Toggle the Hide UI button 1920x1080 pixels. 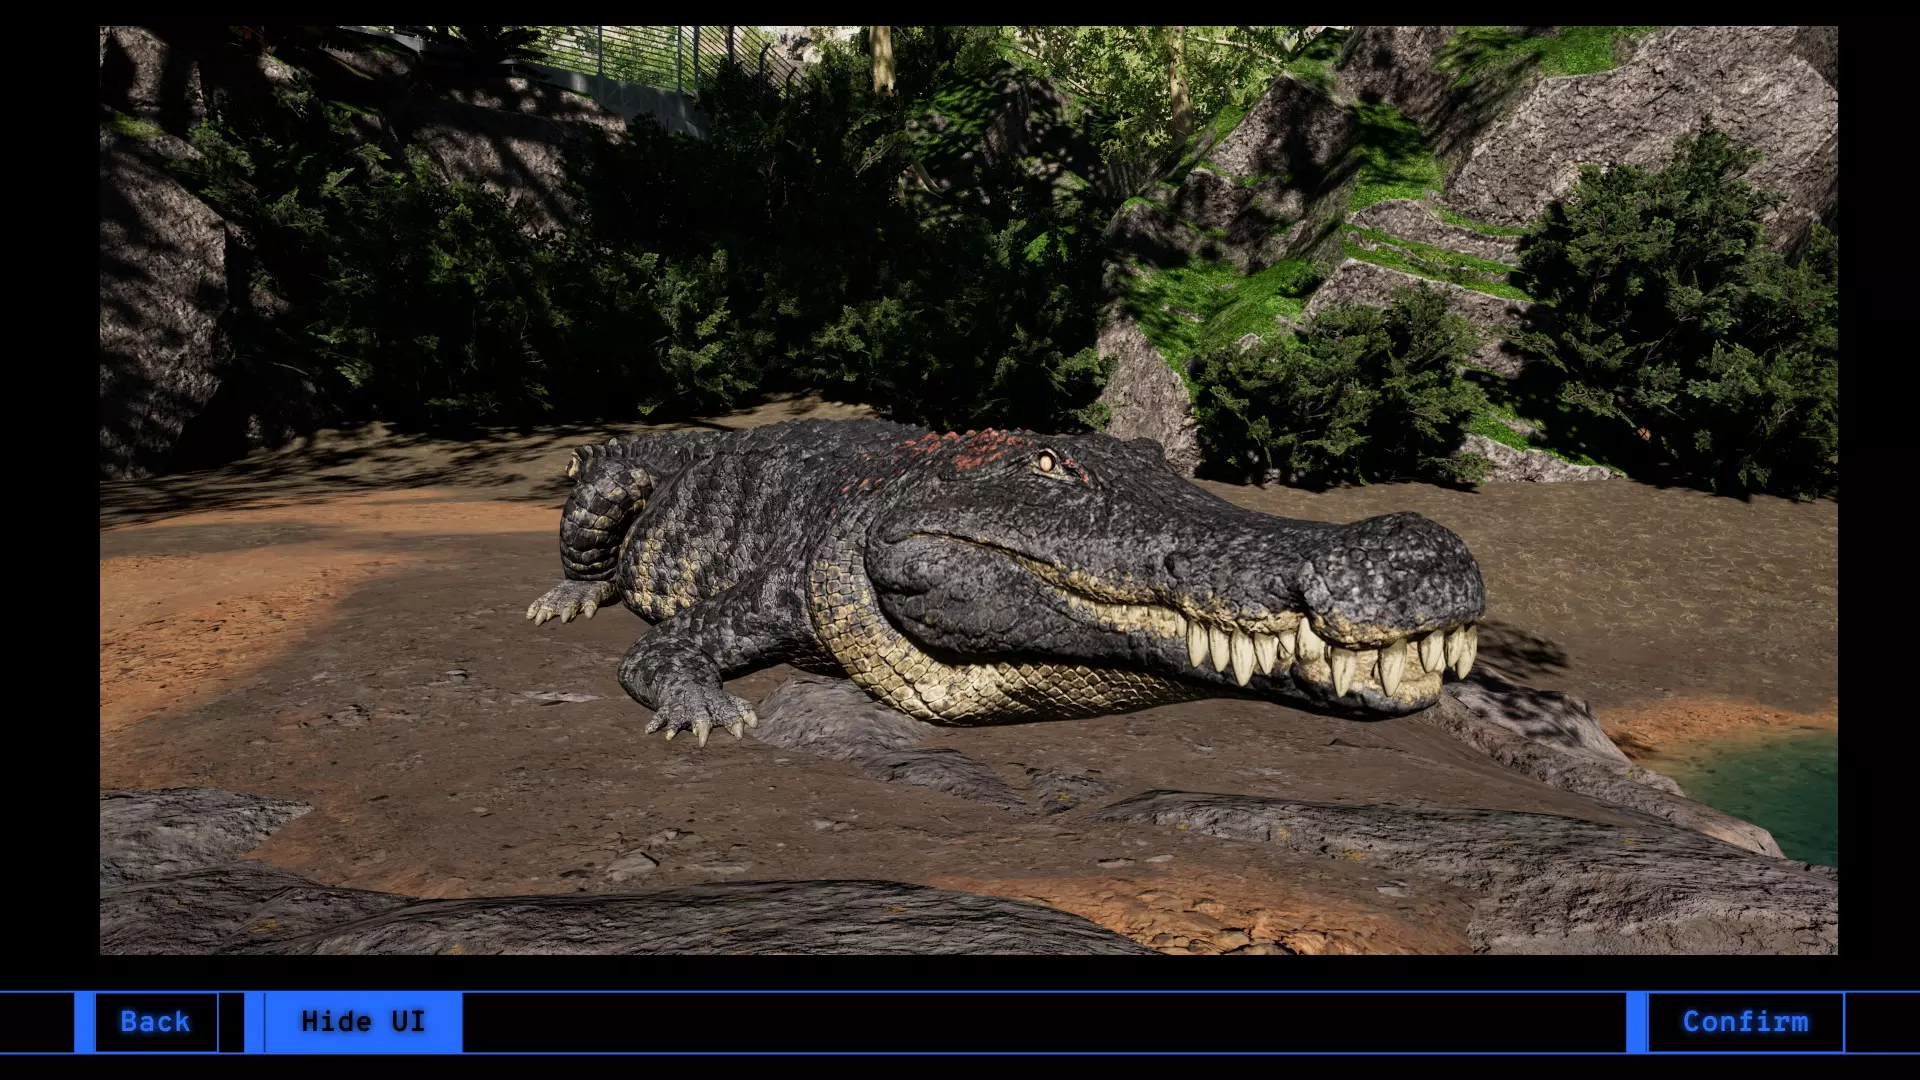(363, 1022)
